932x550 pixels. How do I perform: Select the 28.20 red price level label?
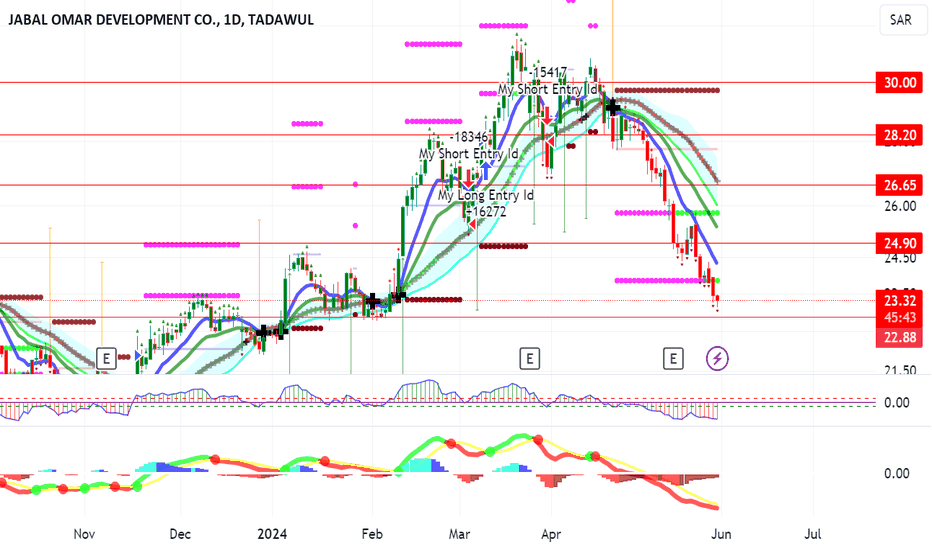[900, 135]
